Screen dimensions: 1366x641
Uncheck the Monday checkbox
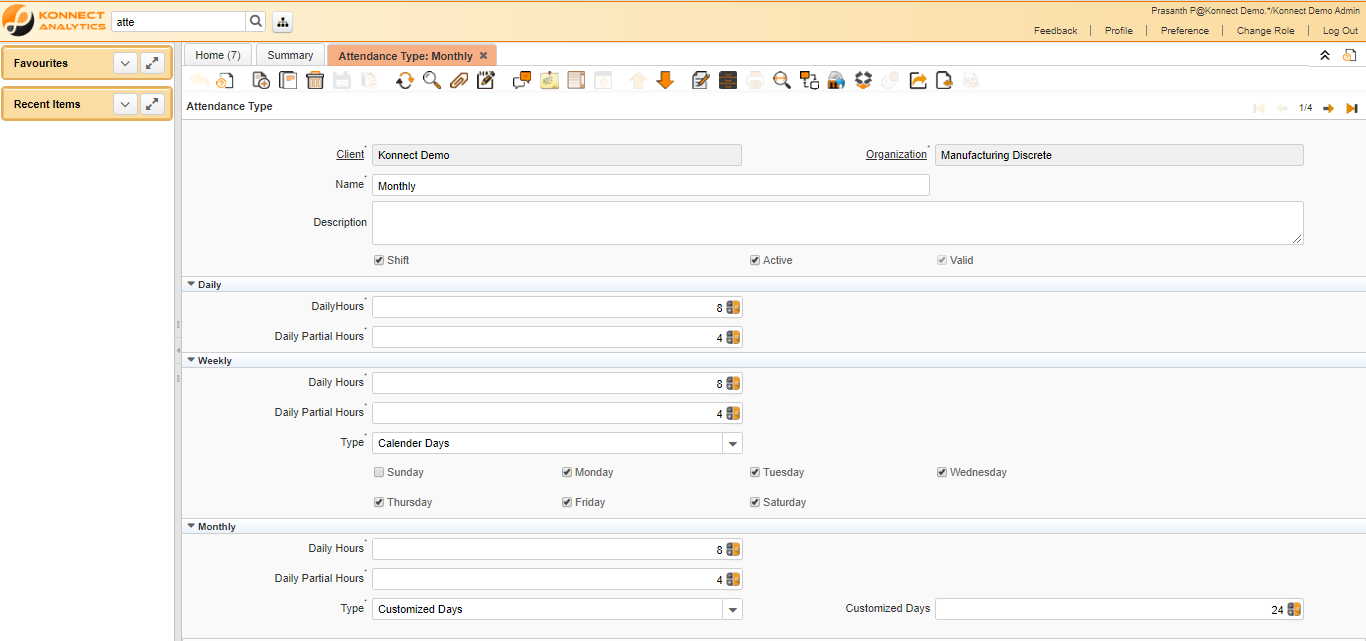pos(567,472)
